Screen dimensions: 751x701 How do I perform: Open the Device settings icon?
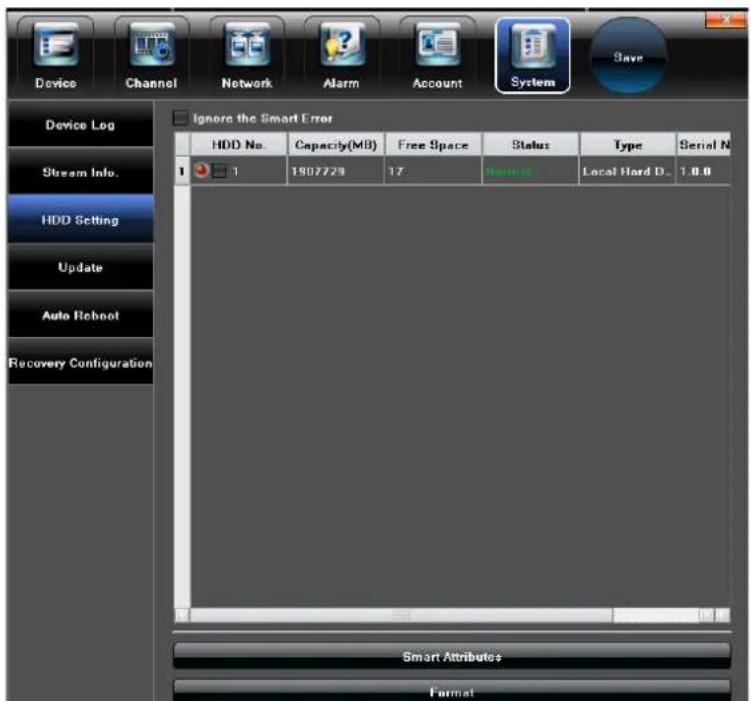pyautogui.click(x=56, y=56)
